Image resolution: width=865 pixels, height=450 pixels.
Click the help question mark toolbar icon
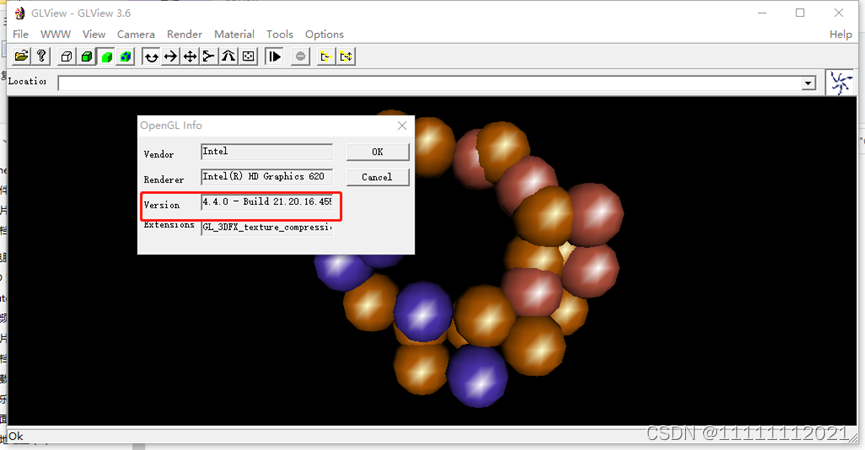point(43,57)
